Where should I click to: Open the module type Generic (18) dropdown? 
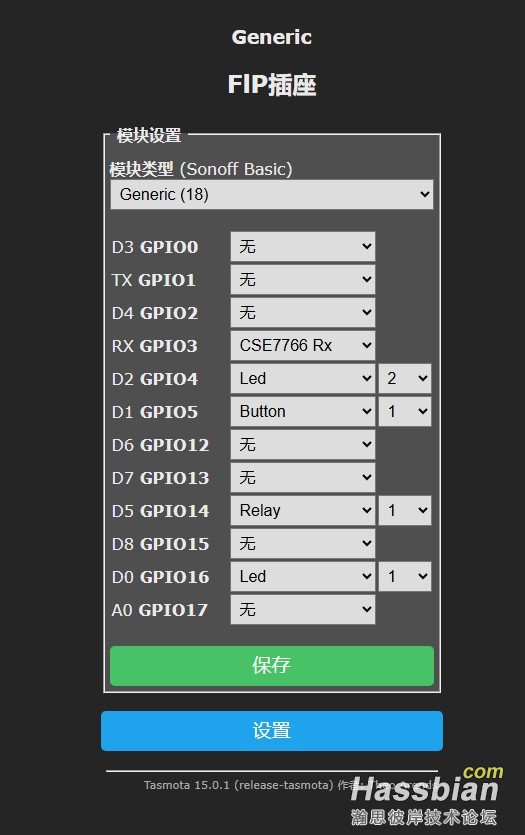272,194
